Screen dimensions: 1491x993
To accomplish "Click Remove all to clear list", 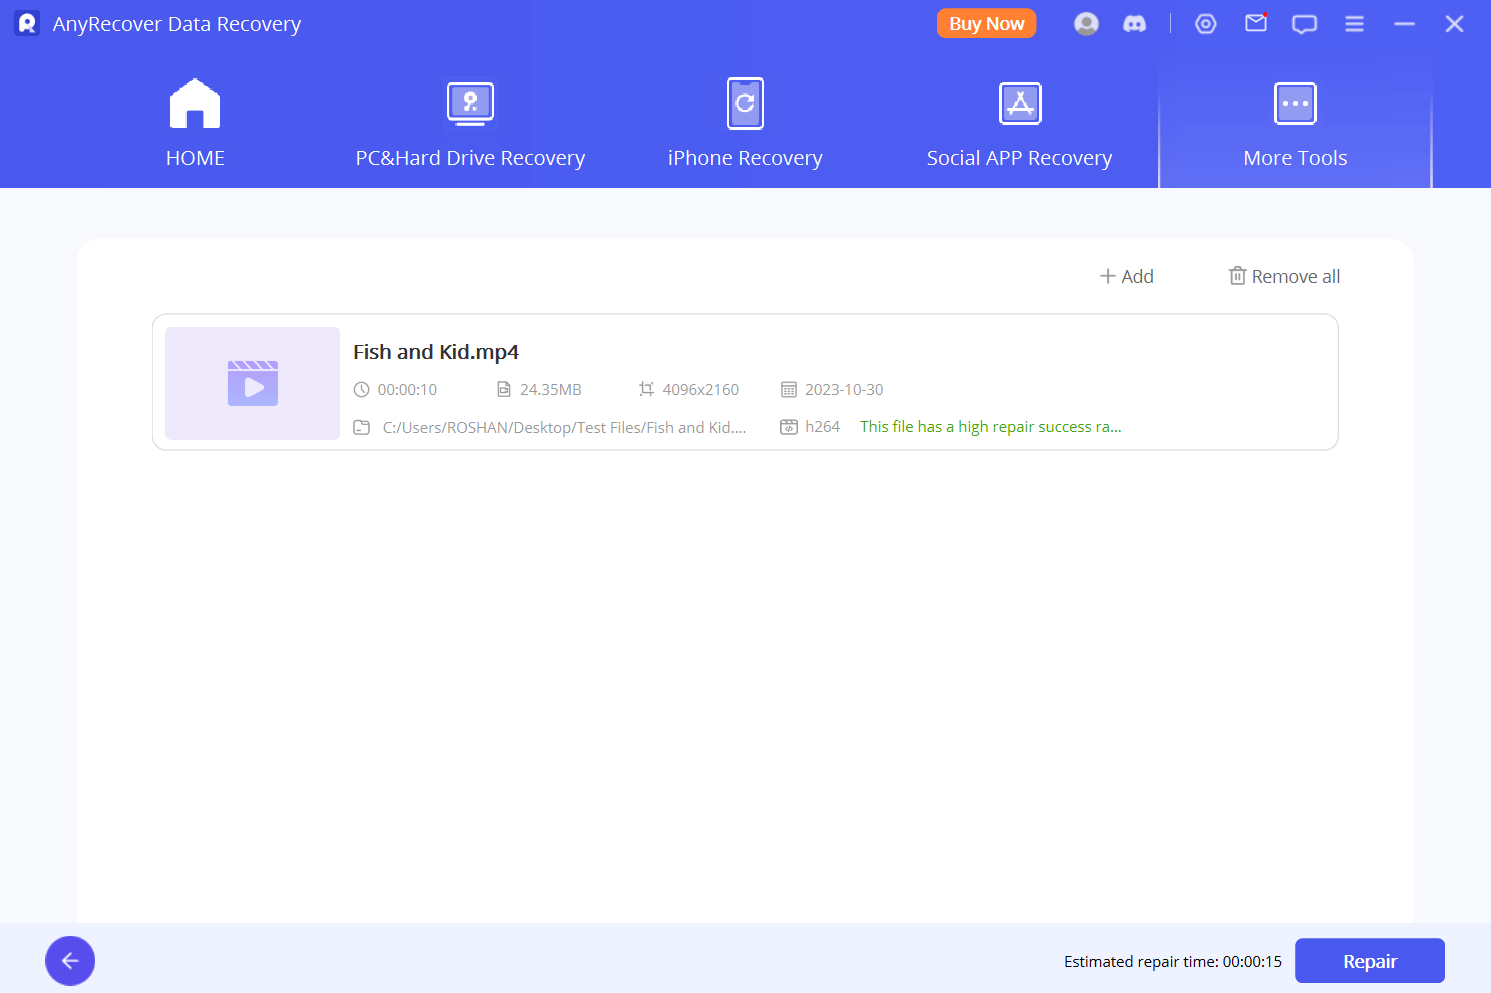I will (1284, 277).
